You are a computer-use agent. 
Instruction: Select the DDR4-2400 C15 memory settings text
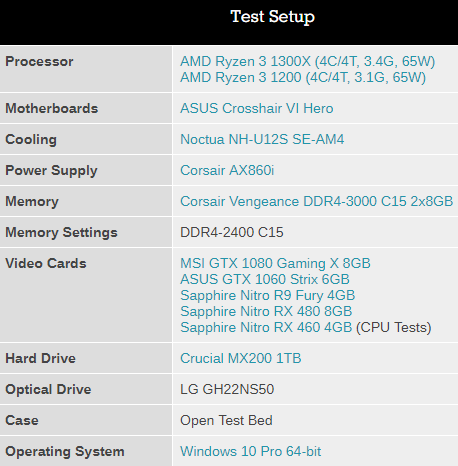coord(232,233)
